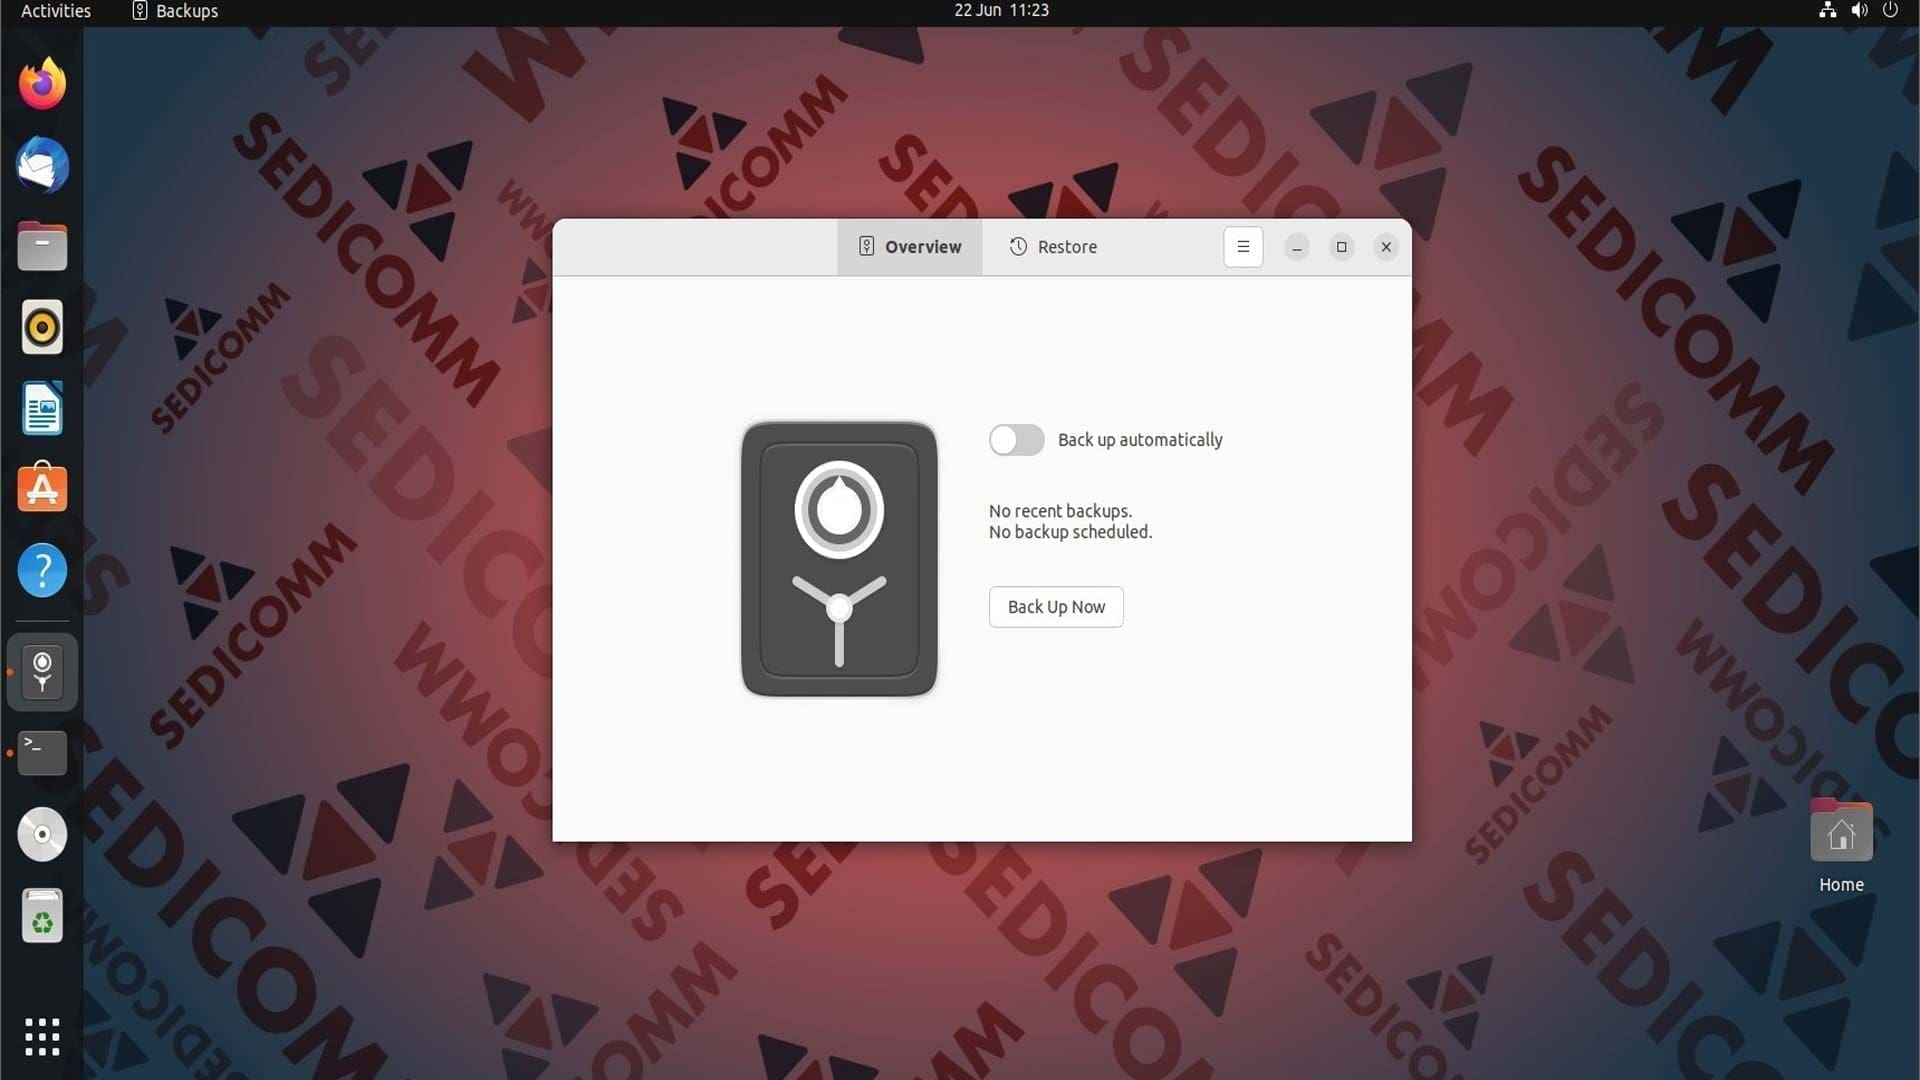Open the hamburger menu in Backups
This screenshot has height=1080, width=1920.
tap(1243, 247)
